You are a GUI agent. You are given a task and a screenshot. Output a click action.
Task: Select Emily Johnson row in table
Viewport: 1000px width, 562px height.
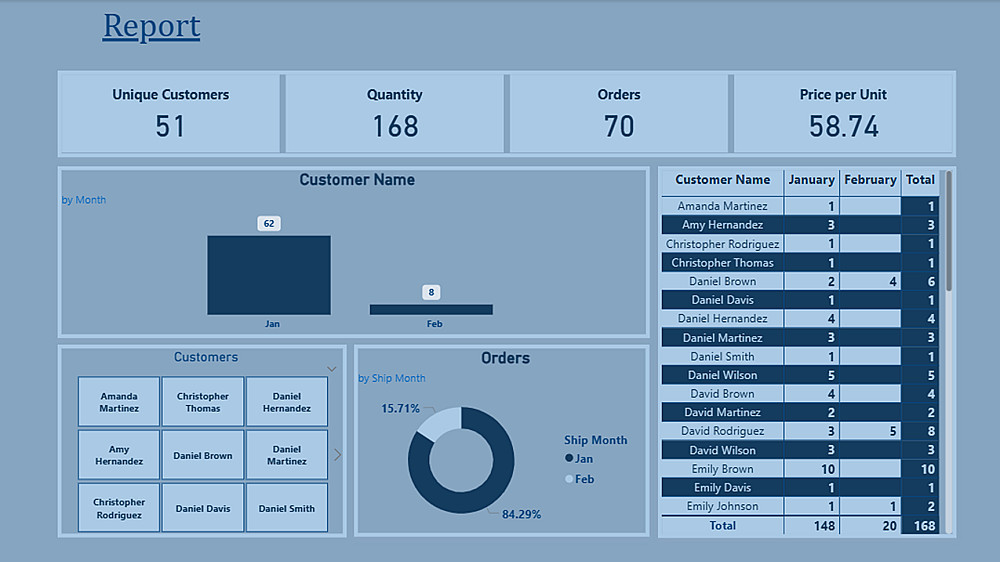800,506
